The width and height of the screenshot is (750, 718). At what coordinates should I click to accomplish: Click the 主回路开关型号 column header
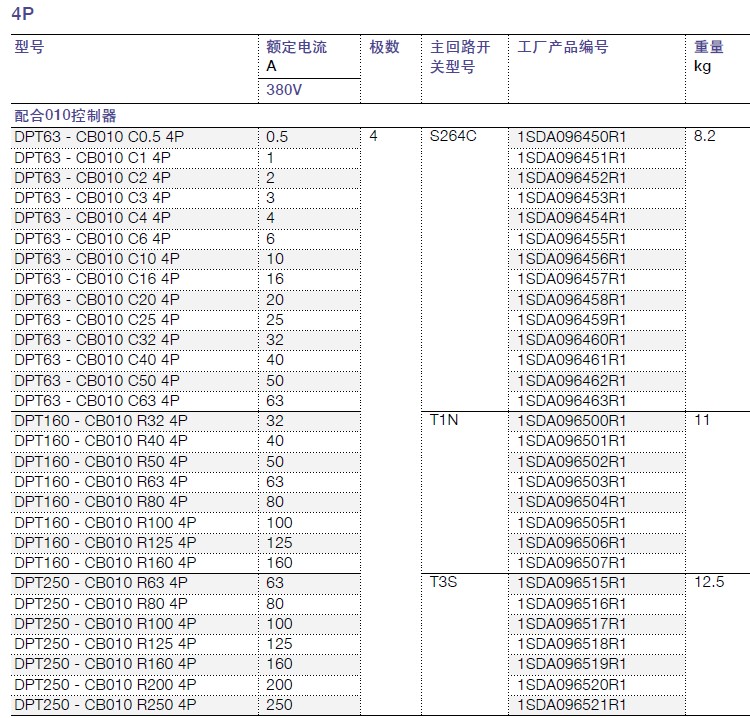tap(460, 56)
